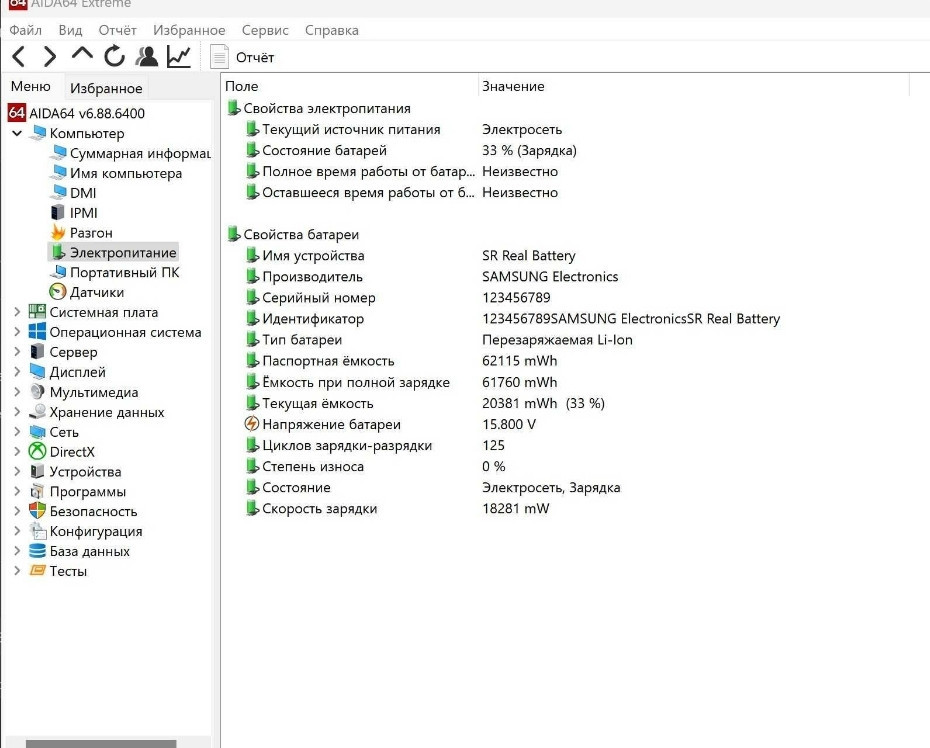
Task: Click the Поле column header
Action: coord(242,86)
